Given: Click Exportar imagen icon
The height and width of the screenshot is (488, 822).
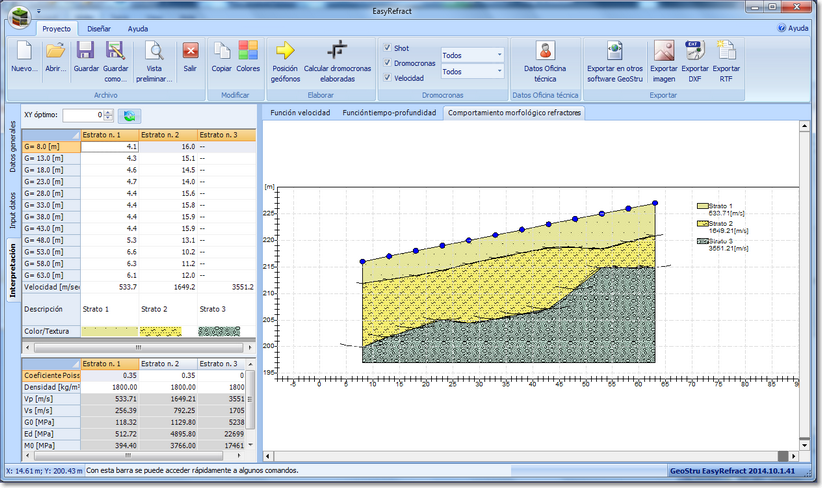Looking at the screenshot, I should pos(664,51).
